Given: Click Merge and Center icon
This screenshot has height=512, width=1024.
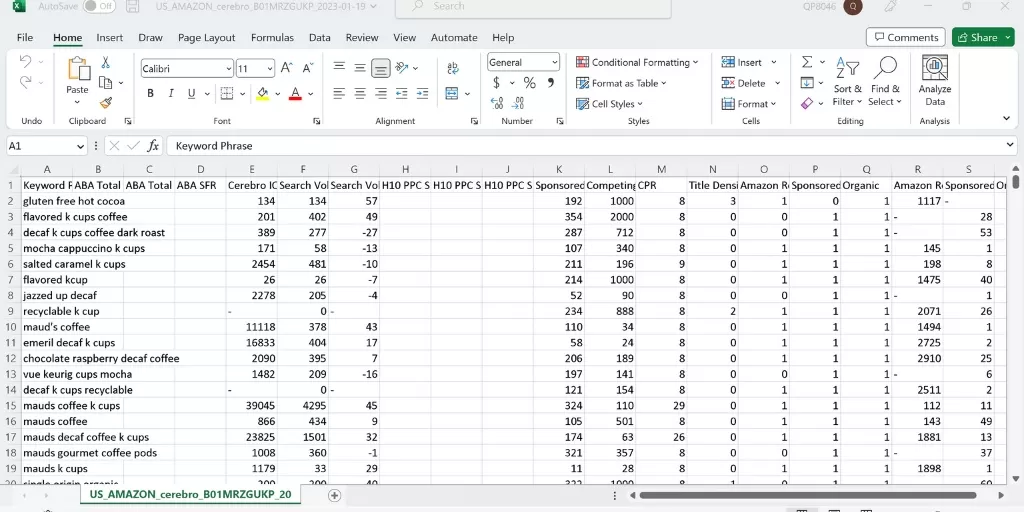Looking at the screenshot, I should pos(452,93).
